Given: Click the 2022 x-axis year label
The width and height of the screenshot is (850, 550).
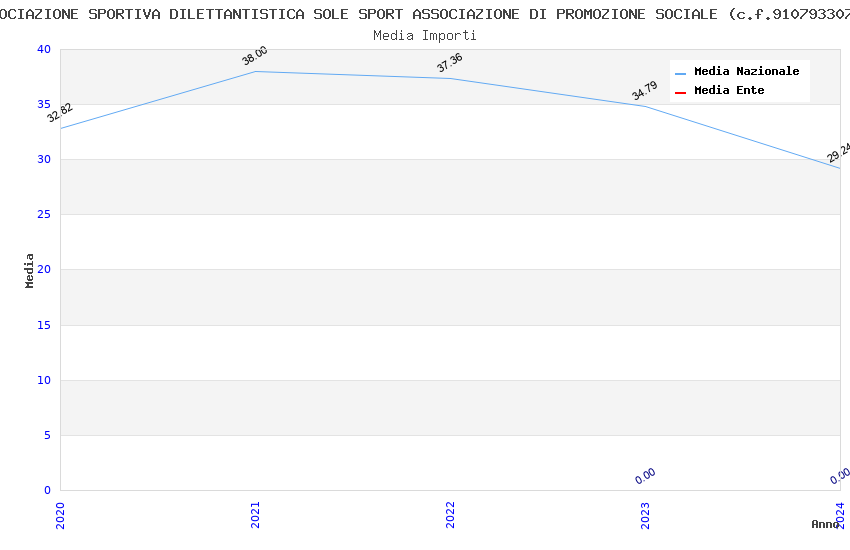Looking at the screenshot, I should coord(450,514).
